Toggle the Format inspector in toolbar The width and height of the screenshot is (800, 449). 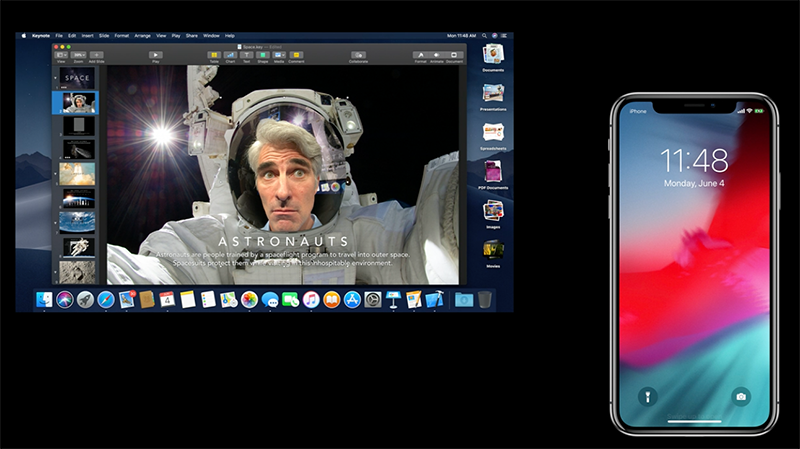[420, 55]
